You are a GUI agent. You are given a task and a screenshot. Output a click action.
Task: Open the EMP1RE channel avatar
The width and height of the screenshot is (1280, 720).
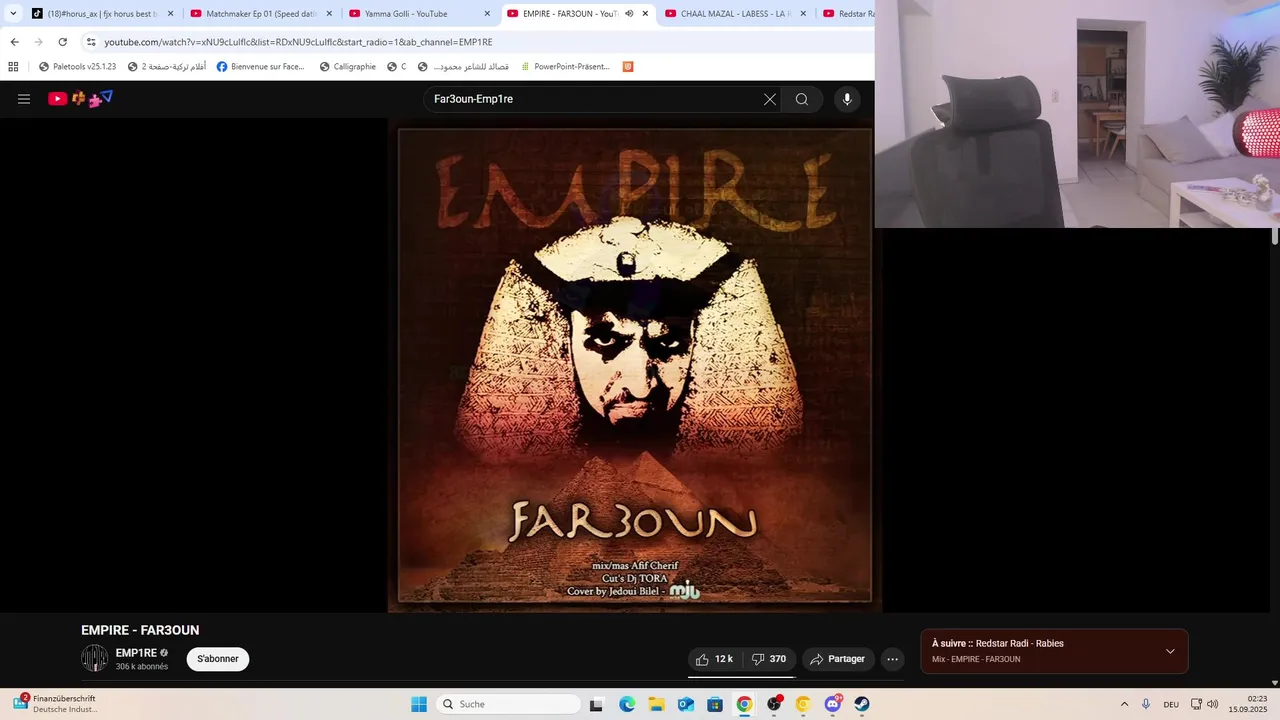tap(95, 658)
